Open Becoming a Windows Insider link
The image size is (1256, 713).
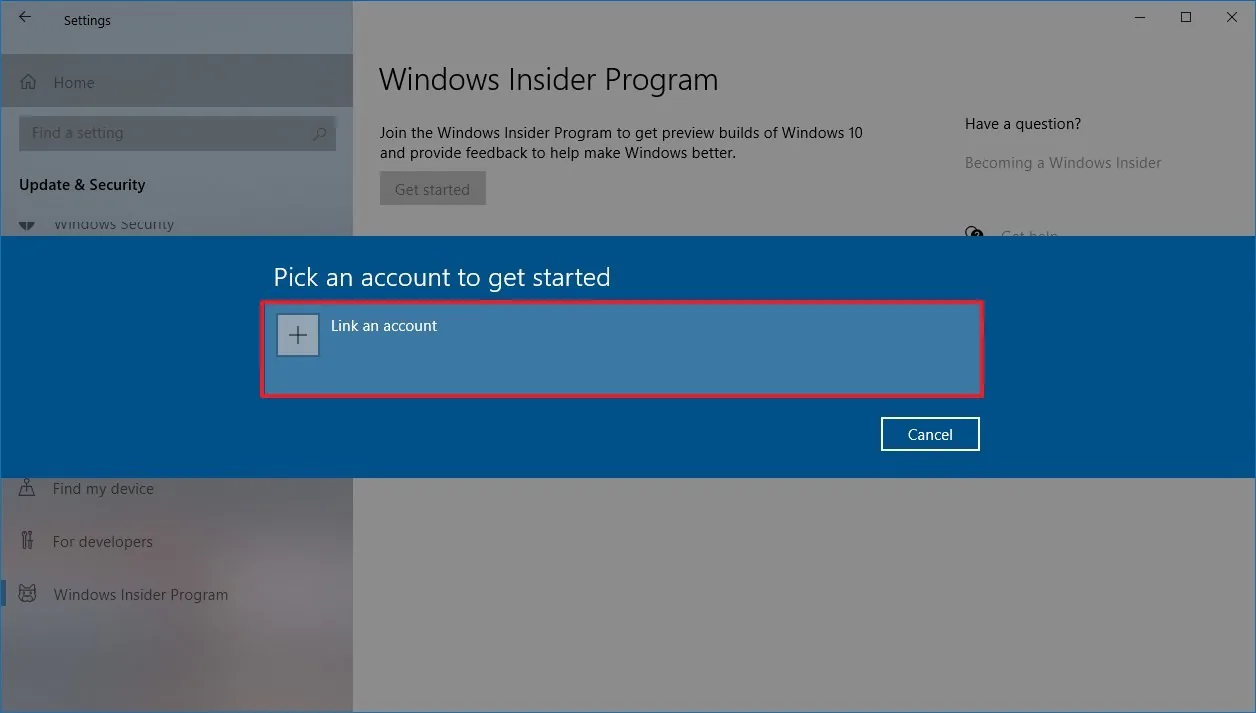[x=1063, y=163]
